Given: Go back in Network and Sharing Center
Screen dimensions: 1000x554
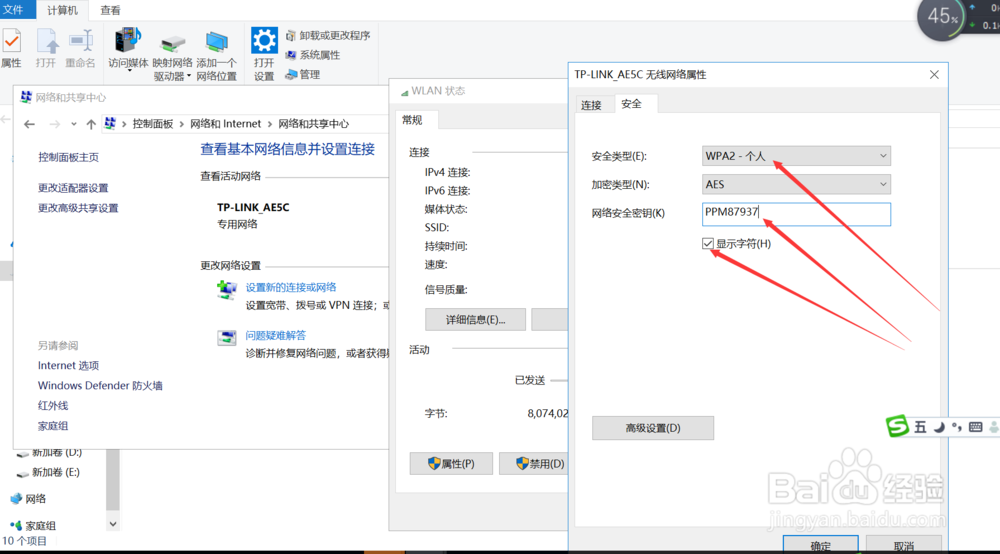Looking at the screenshot, I should 29,124.
